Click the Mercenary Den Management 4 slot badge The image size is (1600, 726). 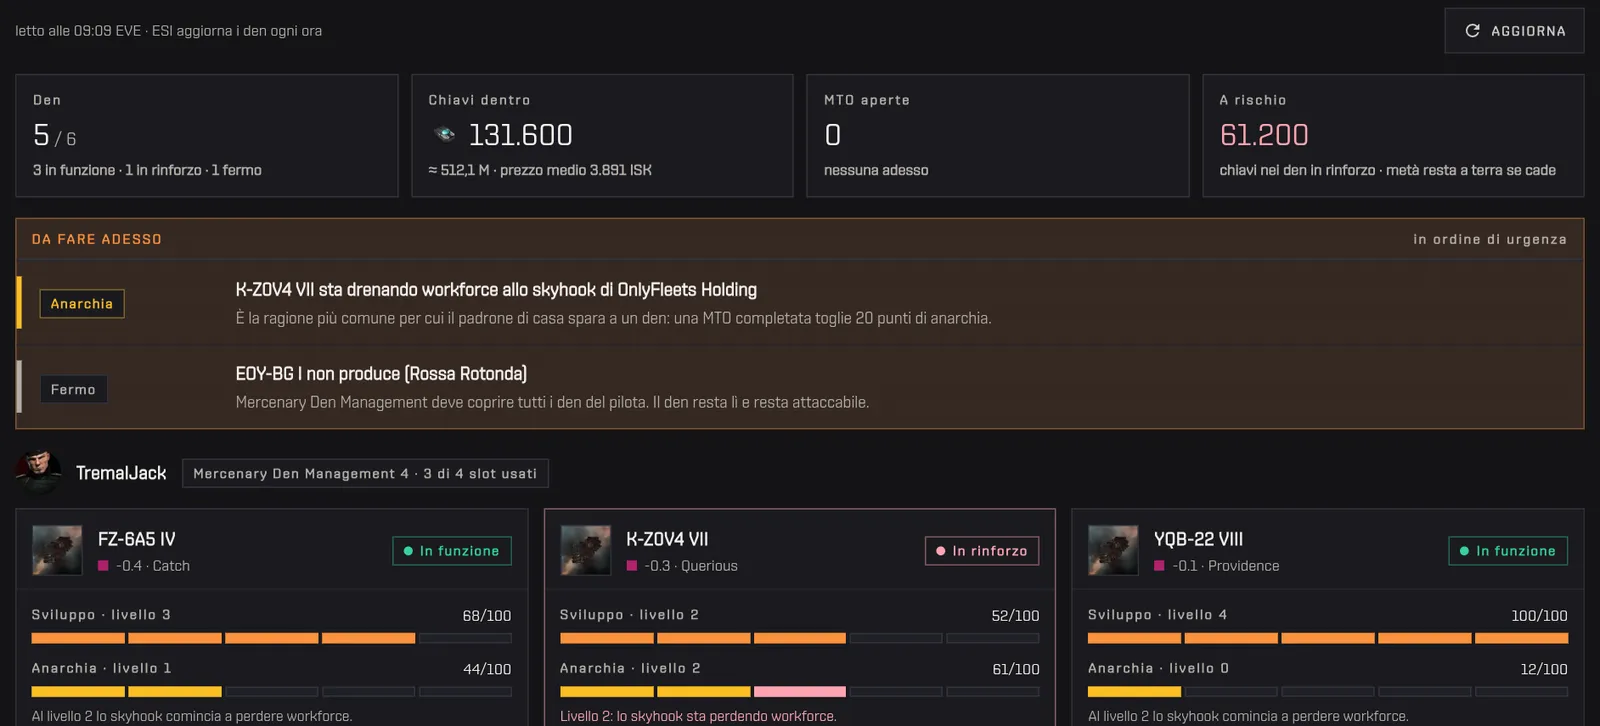(x=365, y=474)
